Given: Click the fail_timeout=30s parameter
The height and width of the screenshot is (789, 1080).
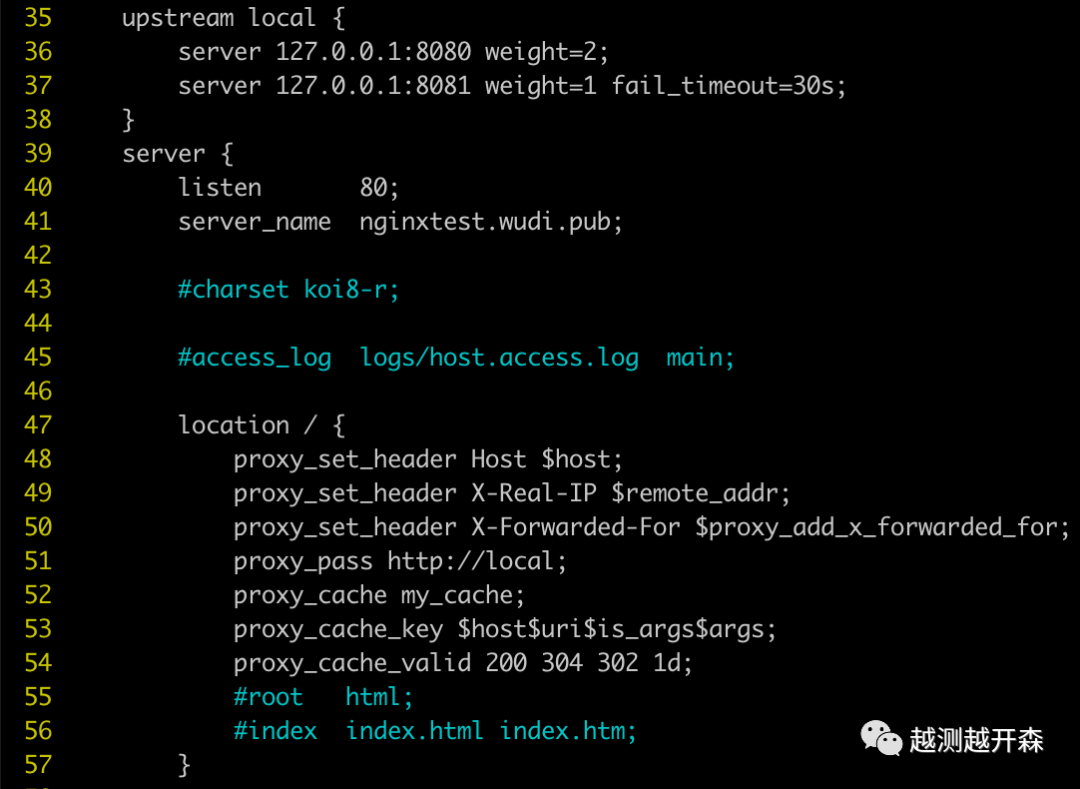Looking at the screenshot, I should click(x=728, y=86).
